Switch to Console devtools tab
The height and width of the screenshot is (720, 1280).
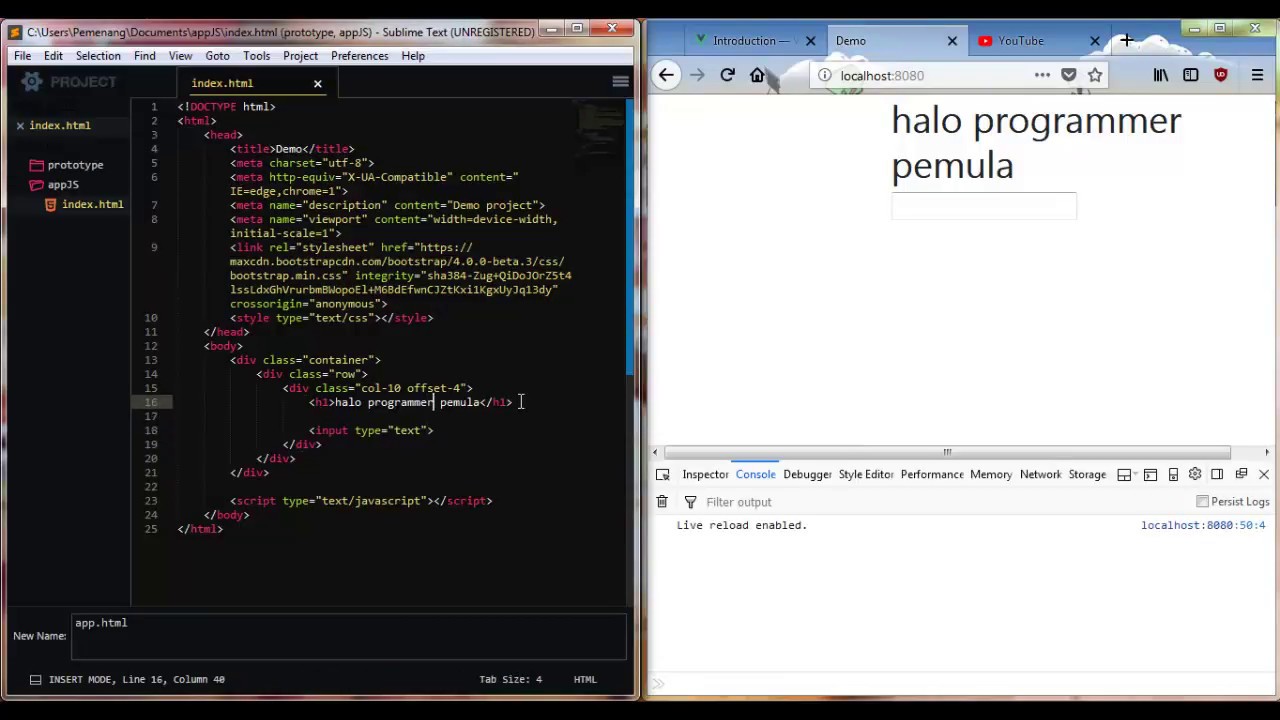(755, 475)
